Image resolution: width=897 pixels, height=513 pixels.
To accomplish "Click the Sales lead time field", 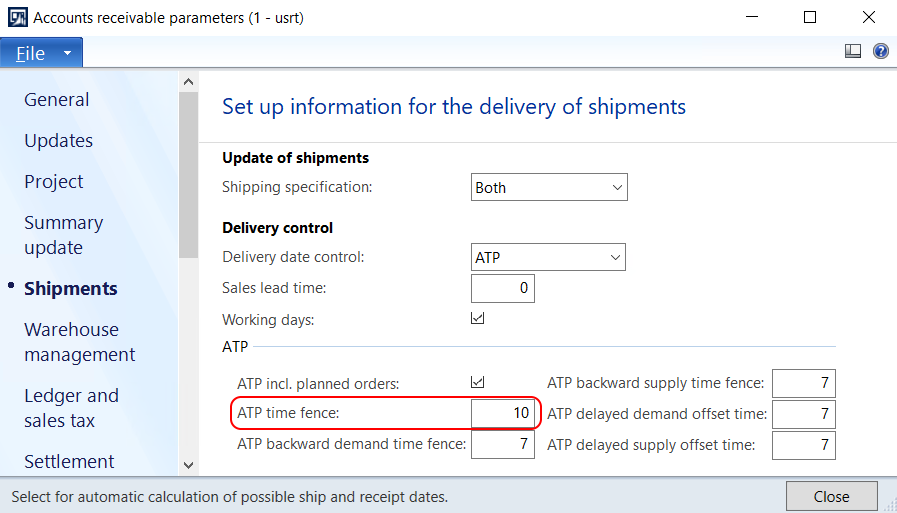I will coord(503,288).
